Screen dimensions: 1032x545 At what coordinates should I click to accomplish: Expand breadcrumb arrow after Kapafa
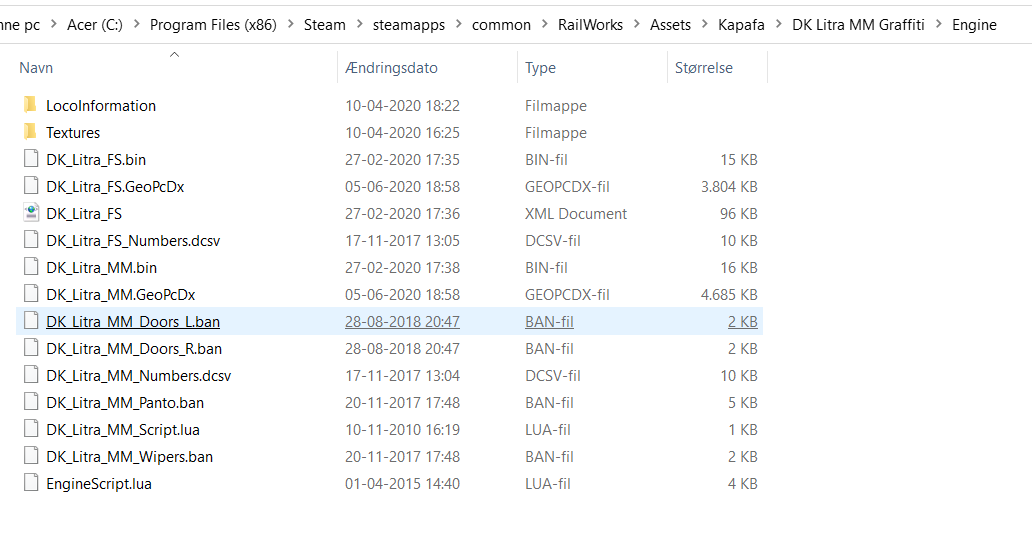click(x=778, y=25)
